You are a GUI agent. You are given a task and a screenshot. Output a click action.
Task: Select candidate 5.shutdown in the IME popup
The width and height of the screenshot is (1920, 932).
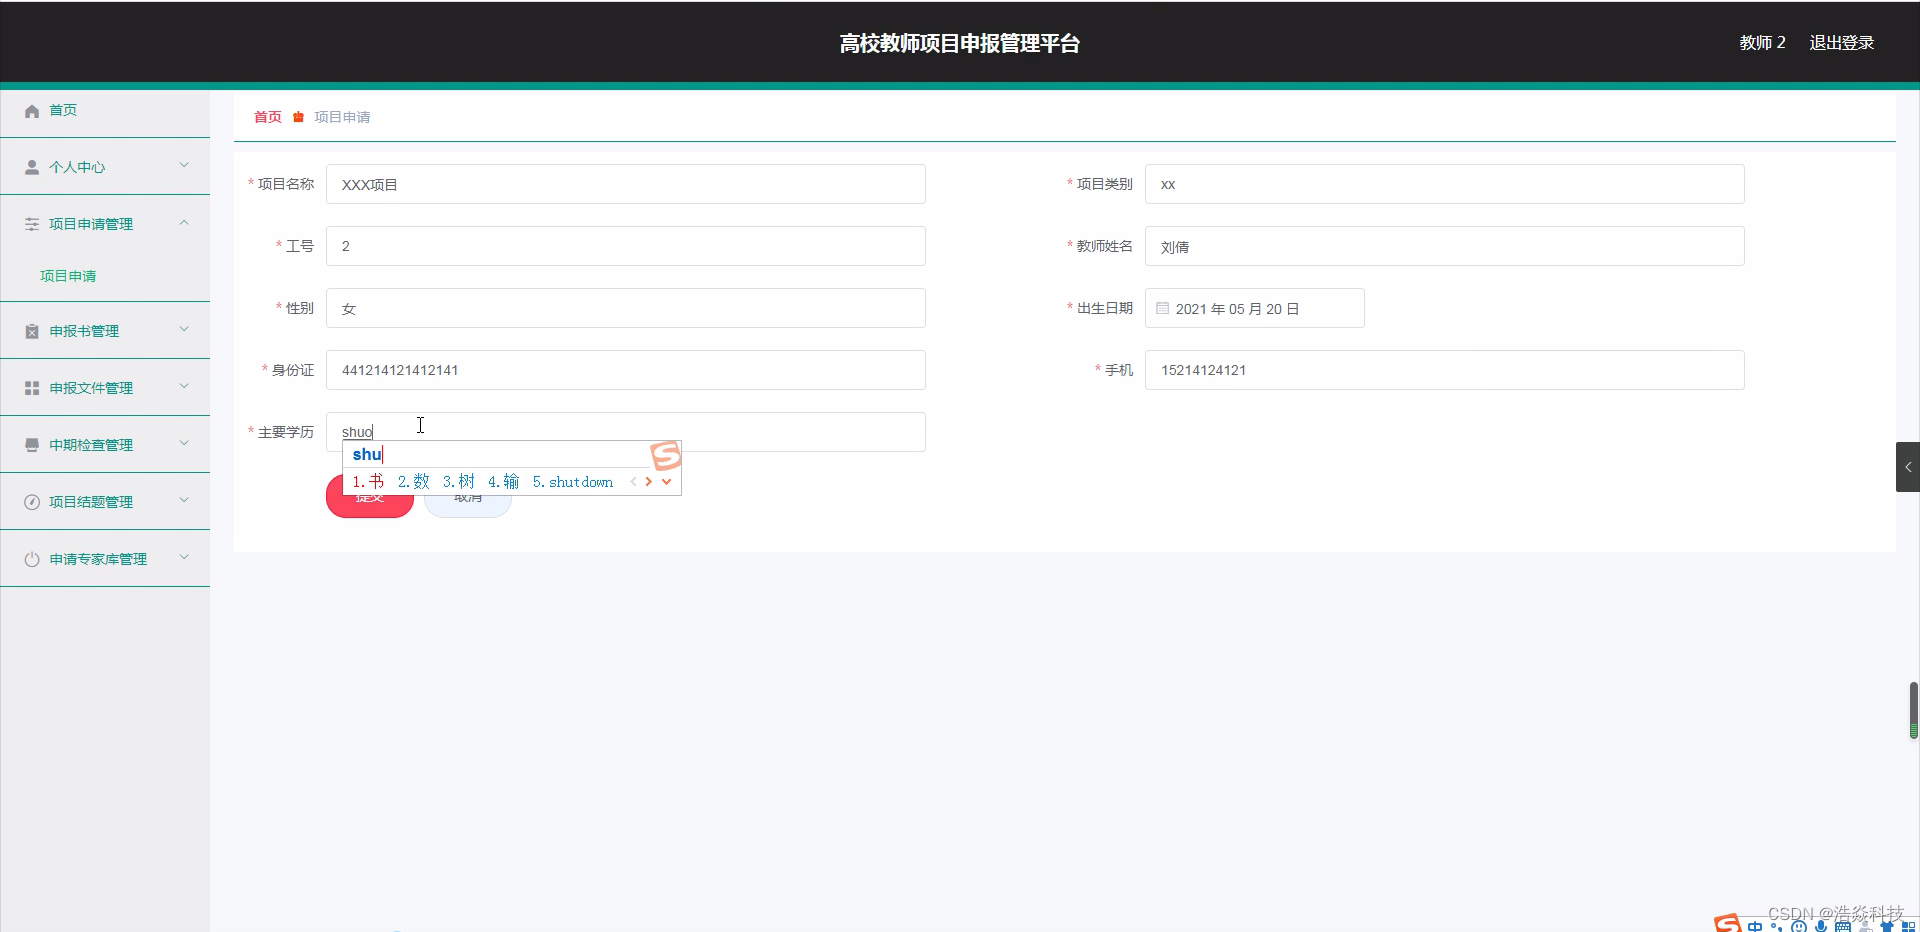[573, 481]
